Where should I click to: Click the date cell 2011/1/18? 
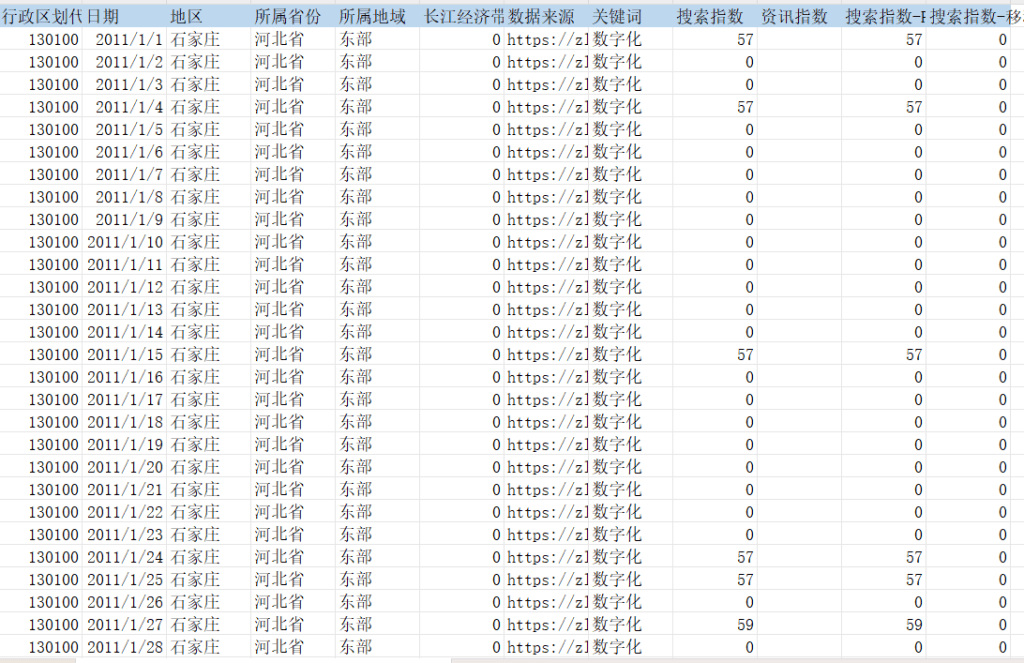tap(125, 423)
